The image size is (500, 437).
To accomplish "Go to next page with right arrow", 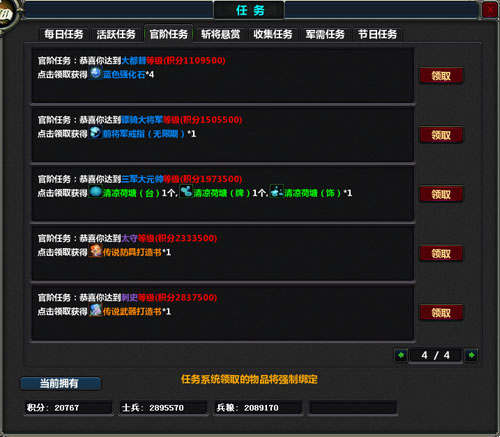I will pos(471,355).
